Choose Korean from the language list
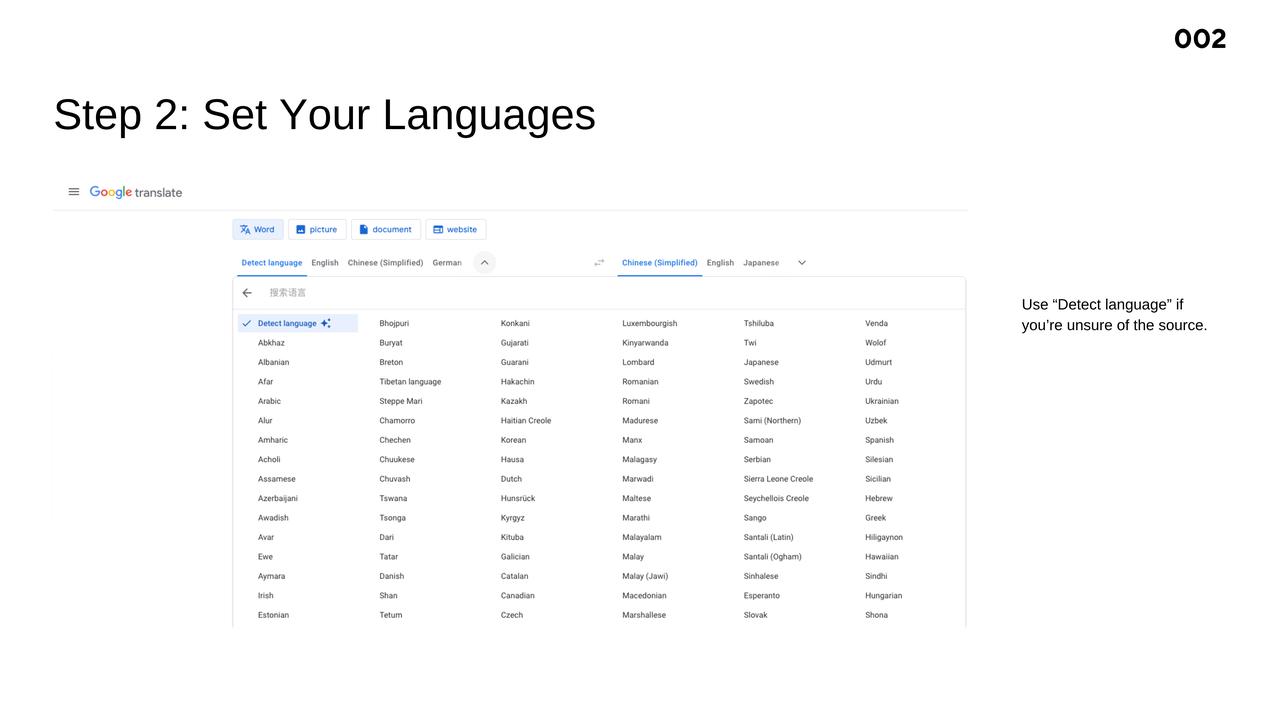The width and height of the screenshot is (1280, 722). coord(513,440)
